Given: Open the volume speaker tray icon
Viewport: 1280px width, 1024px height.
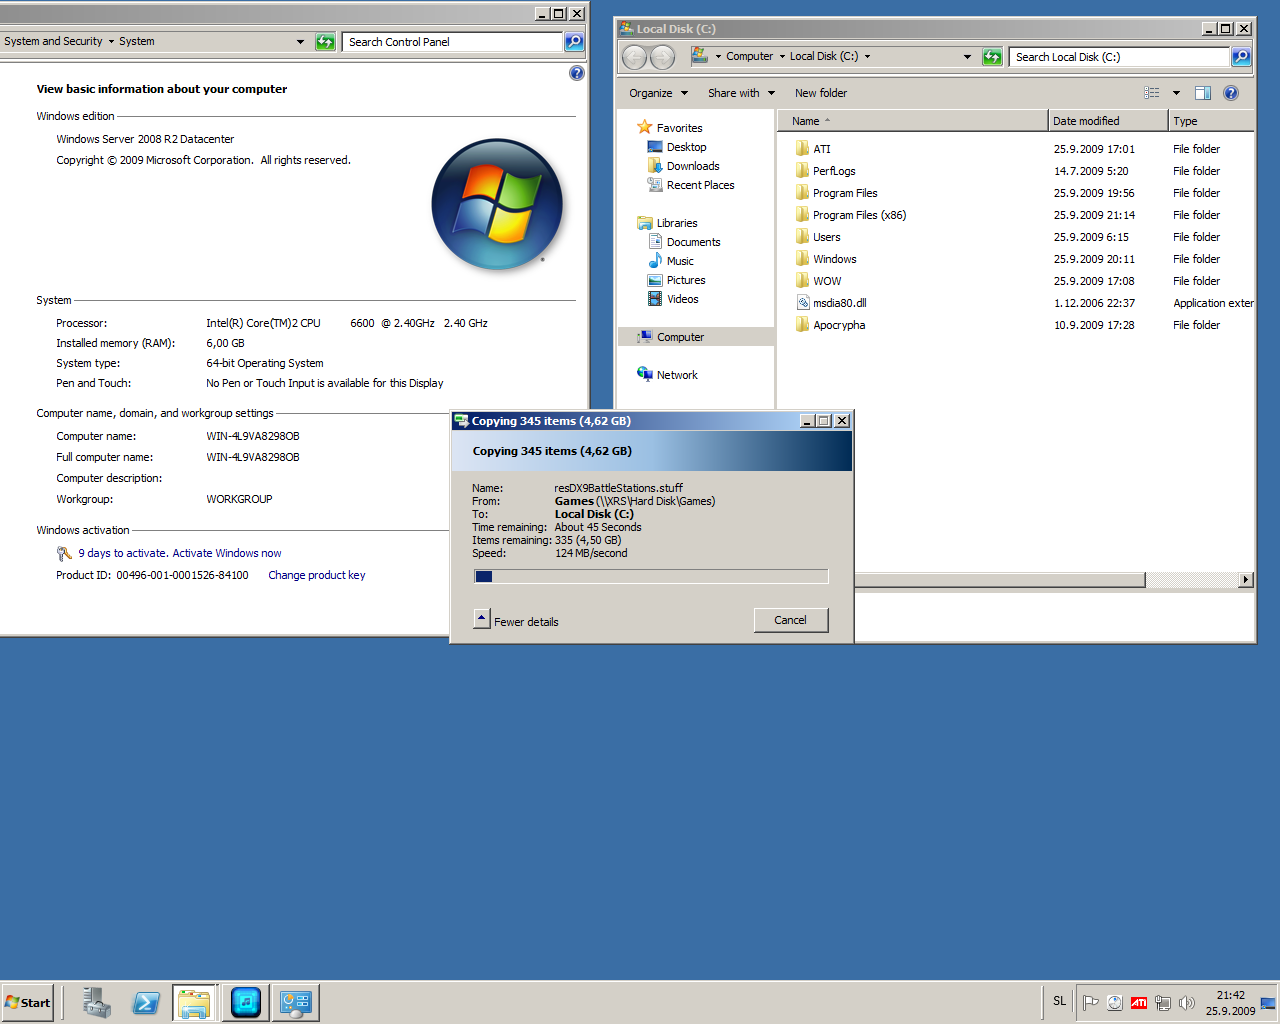Looking at the screenshot, I should click(x=1187, y=1003).
